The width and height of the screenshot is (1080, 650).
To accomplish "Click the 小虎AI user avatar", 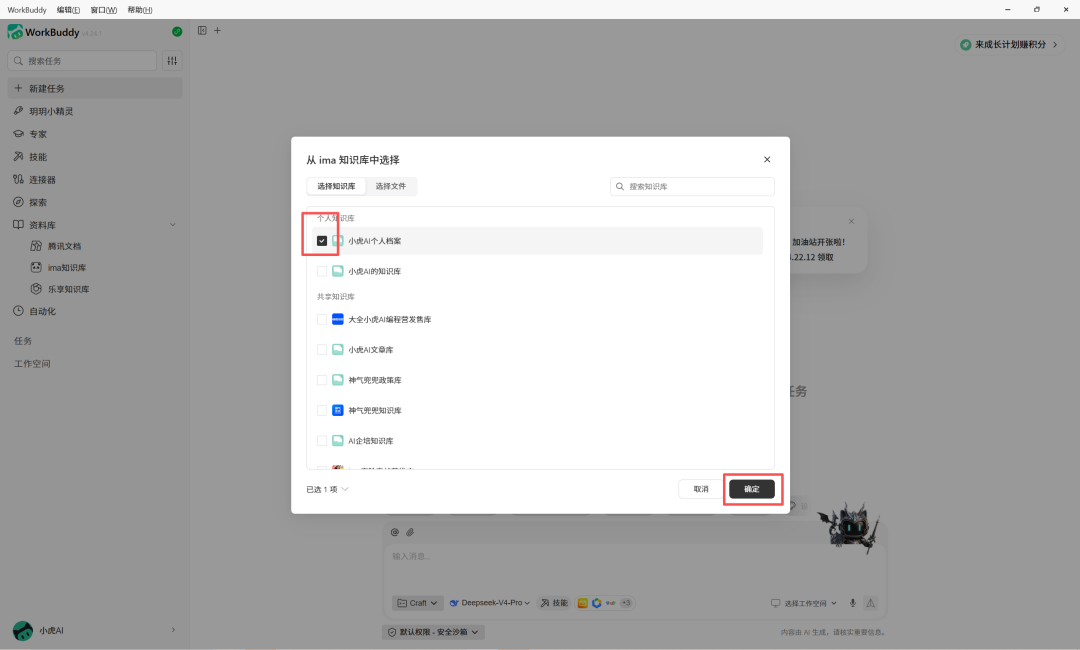I will (23, 630).
